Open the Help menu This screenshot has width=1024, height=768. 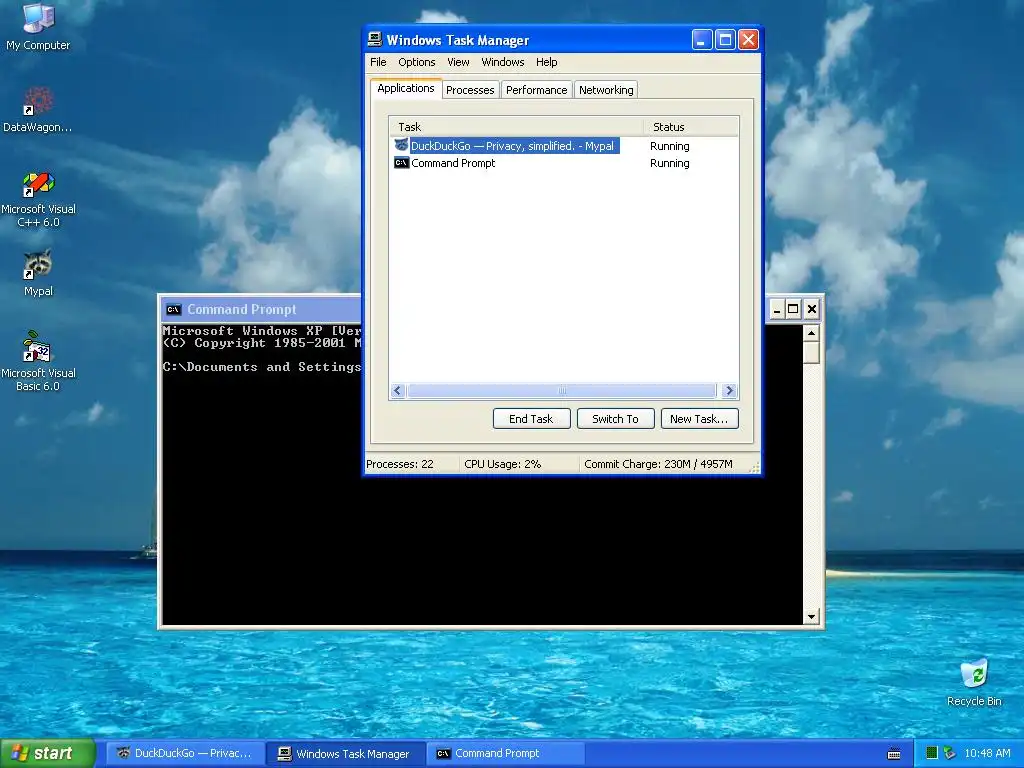point(547,62)
